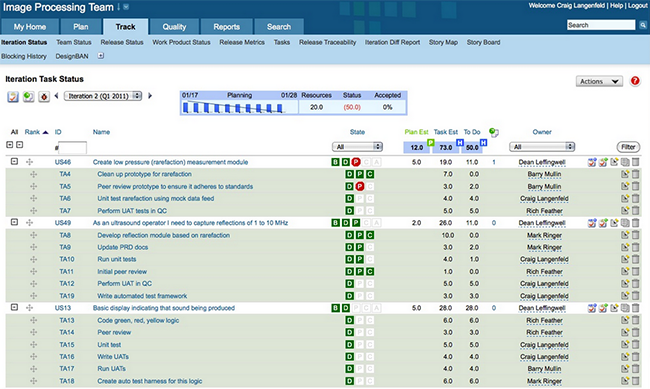Click the ID filter input field
650x389 pixels.
73,147
